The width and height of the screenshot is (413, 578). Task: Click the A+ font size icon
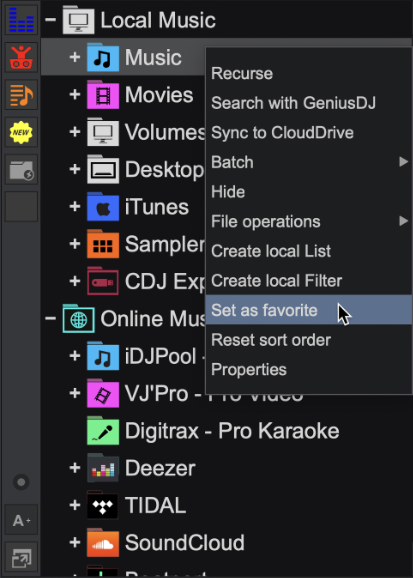click(21, 520)
